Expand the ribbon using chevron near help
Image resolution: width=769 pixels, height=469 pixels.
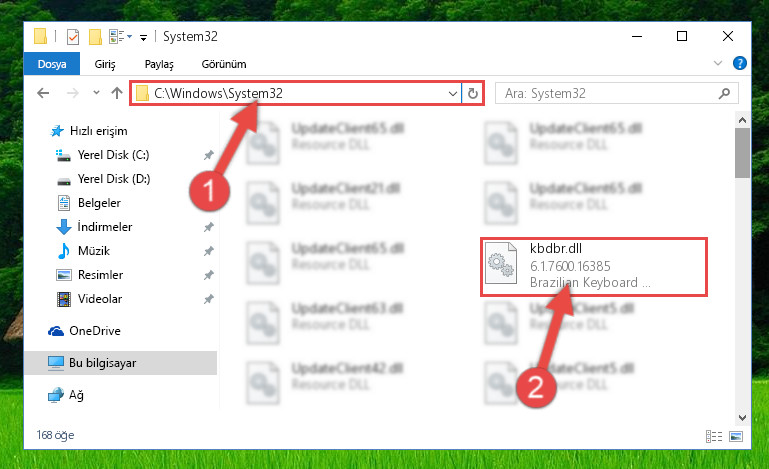click(x=718, y=63)
